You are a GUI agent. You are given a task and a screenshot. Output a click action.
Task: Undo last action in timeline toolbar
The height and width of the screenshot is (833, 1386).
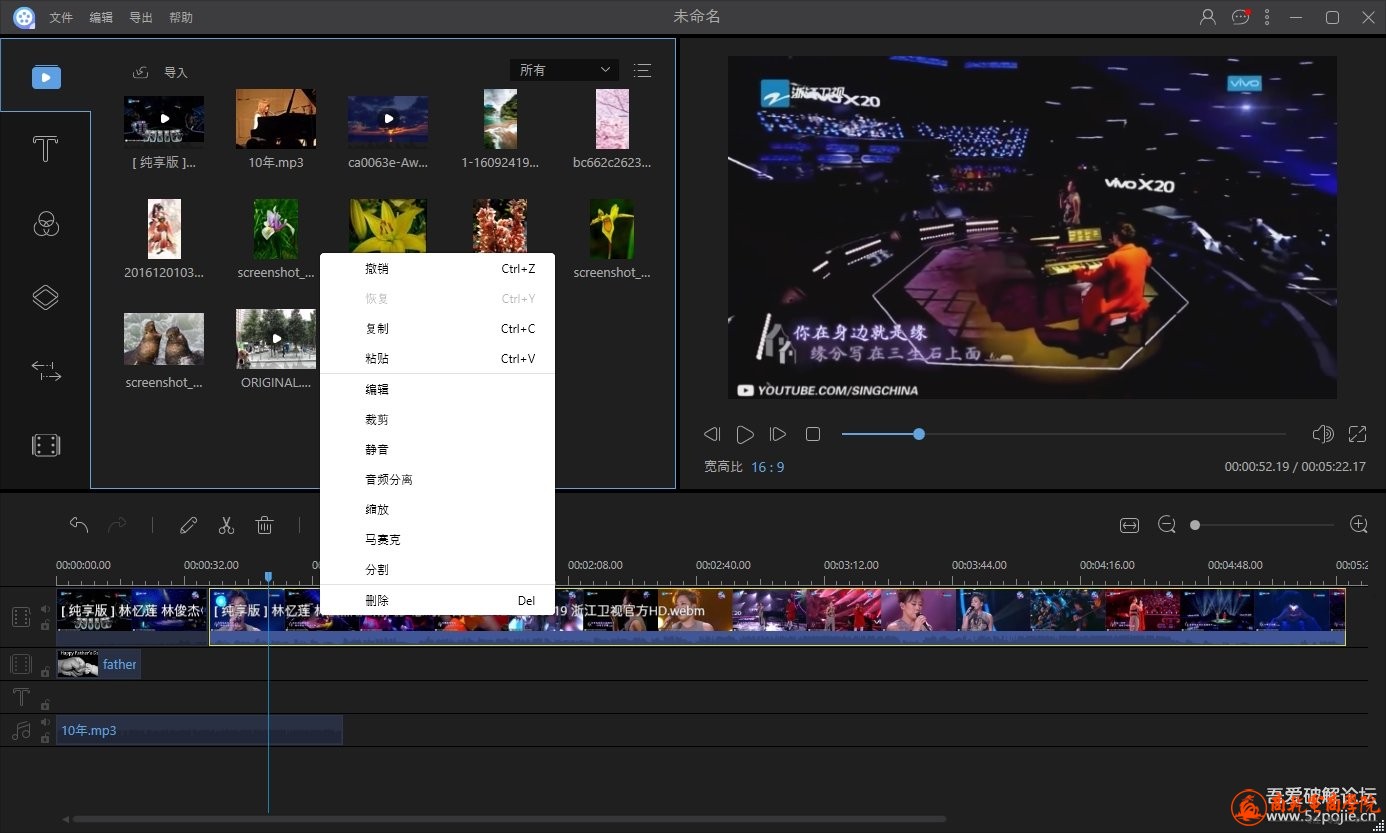[x=79, y=524]
